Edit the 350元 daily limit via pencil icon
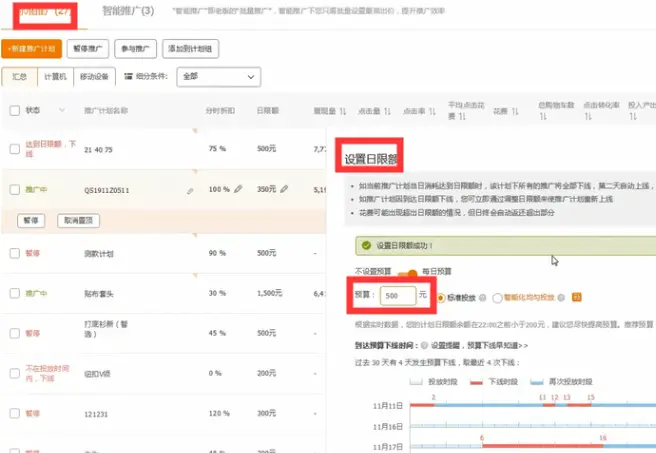The height and width of the screenshot is (453, 656). click(x=285, y=189)
